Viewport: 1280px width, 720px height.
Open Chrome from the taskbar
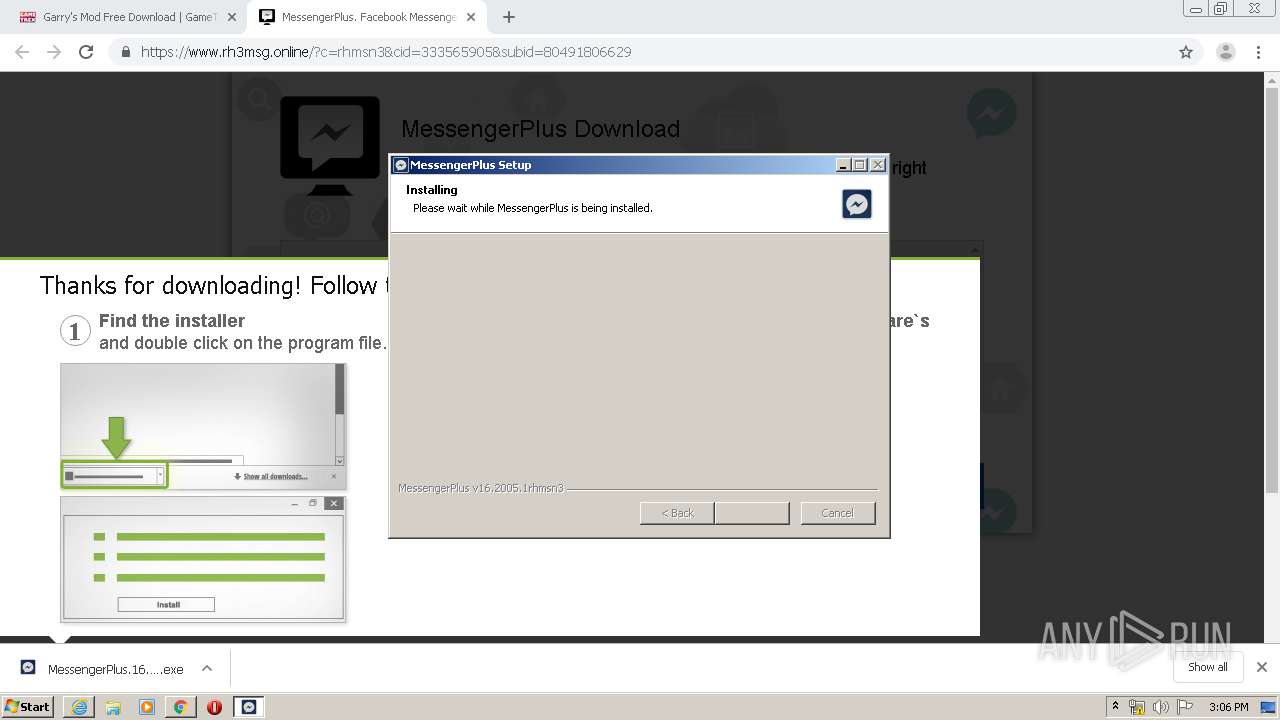[180, 707]
